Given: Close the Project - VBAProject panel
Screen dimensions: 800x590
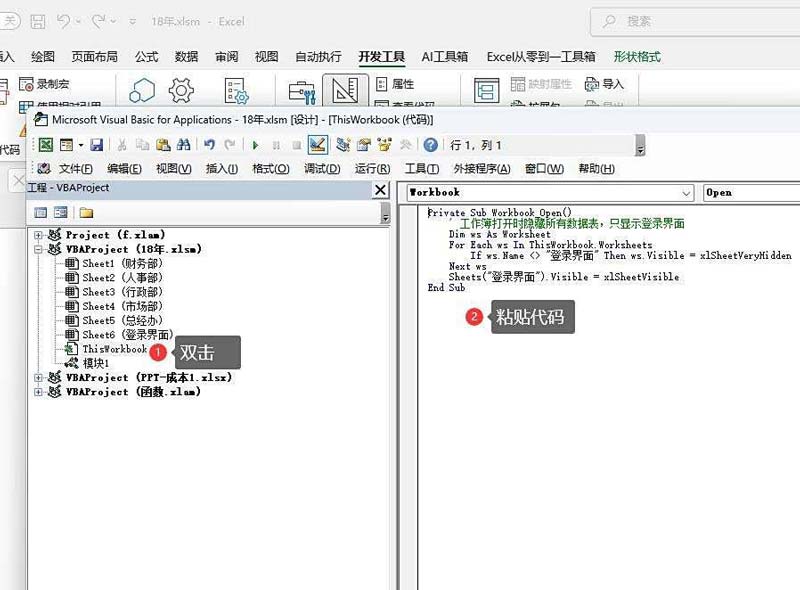Looking at the screenshot, I should pyautogui.click(x=381, y=190).
